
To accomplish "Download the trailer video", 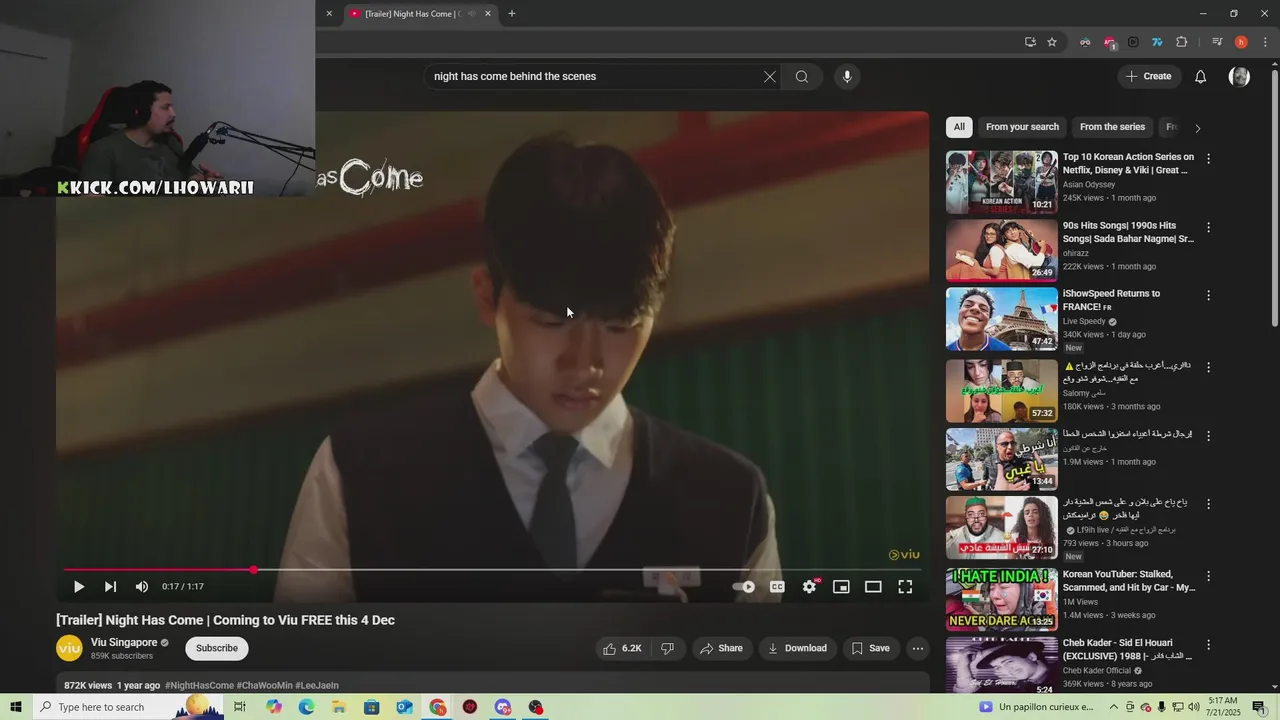I will pos(797,649).
